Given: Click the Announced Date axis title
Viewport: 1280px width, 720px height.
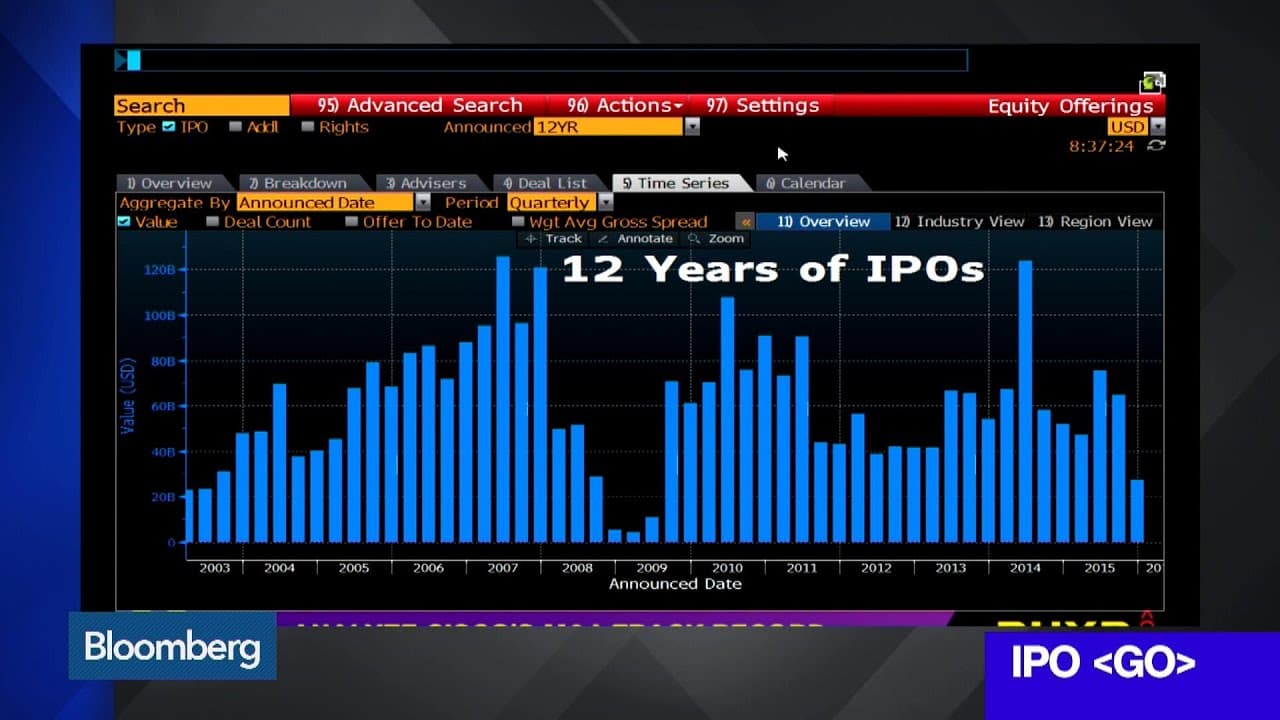Looking at the screenshot, I should point(675,584).
